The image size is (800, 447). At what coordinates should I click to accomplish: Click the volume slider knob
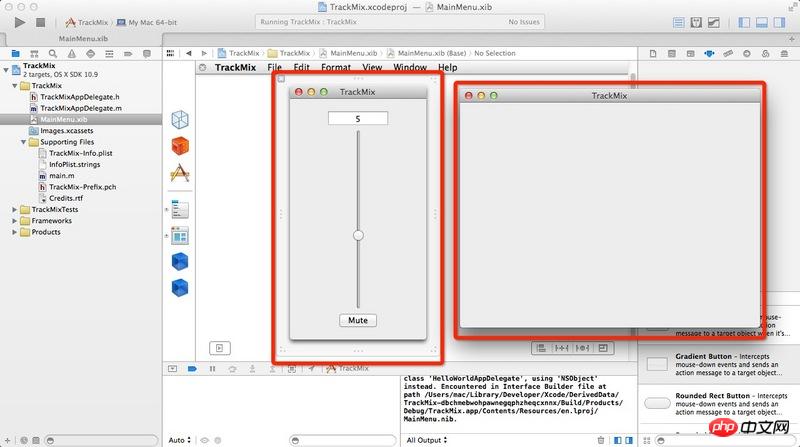tap(358, 235)
